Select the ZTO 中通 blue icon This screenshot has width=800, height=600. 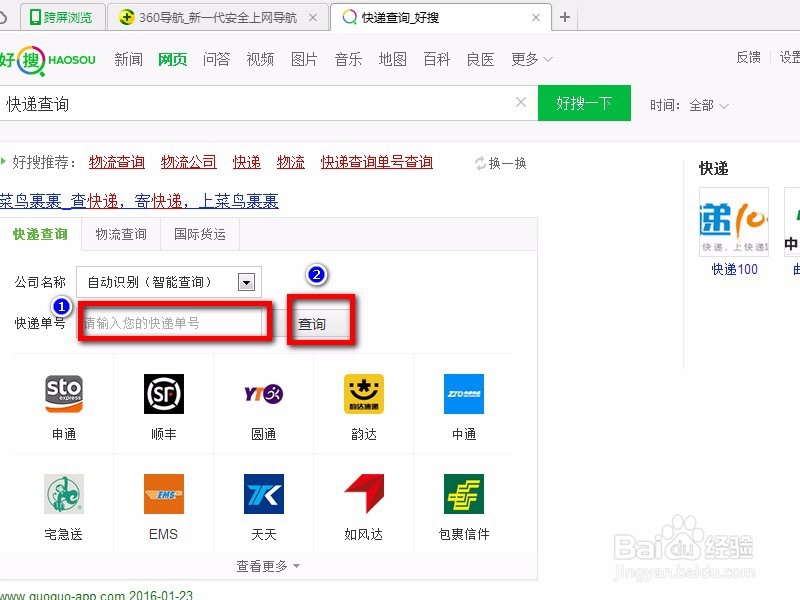[x=464, y=394]
